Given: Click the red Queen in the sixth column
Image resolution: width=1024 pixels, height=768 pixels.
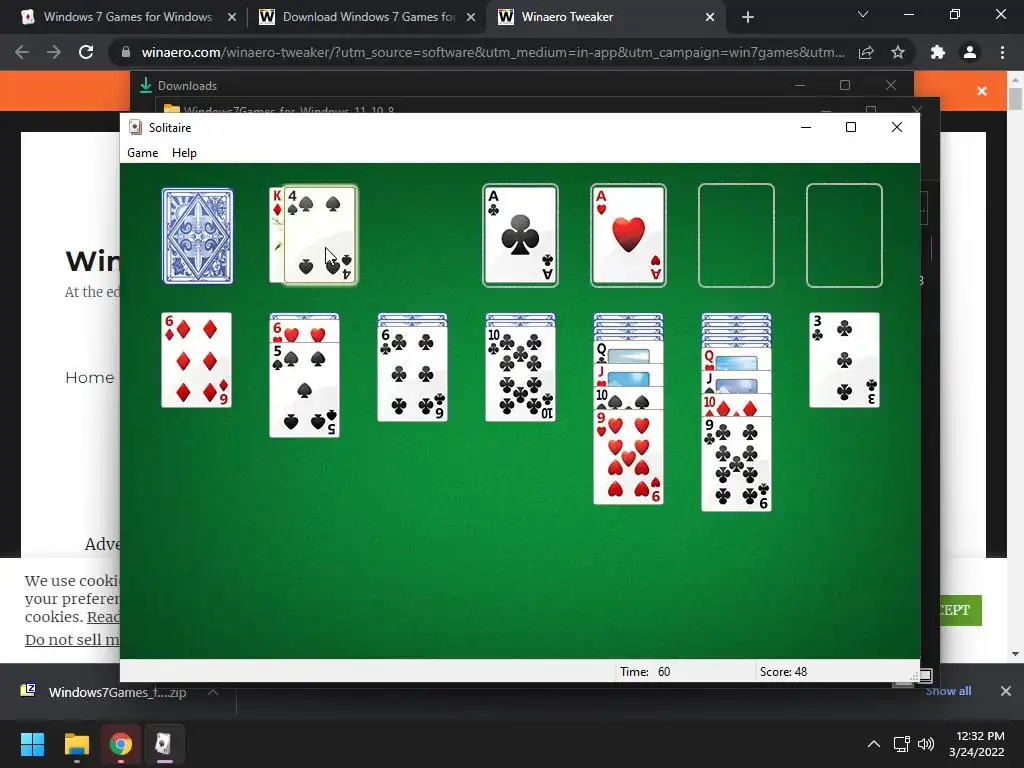Looking at the screenshot, I should point(736,359).
